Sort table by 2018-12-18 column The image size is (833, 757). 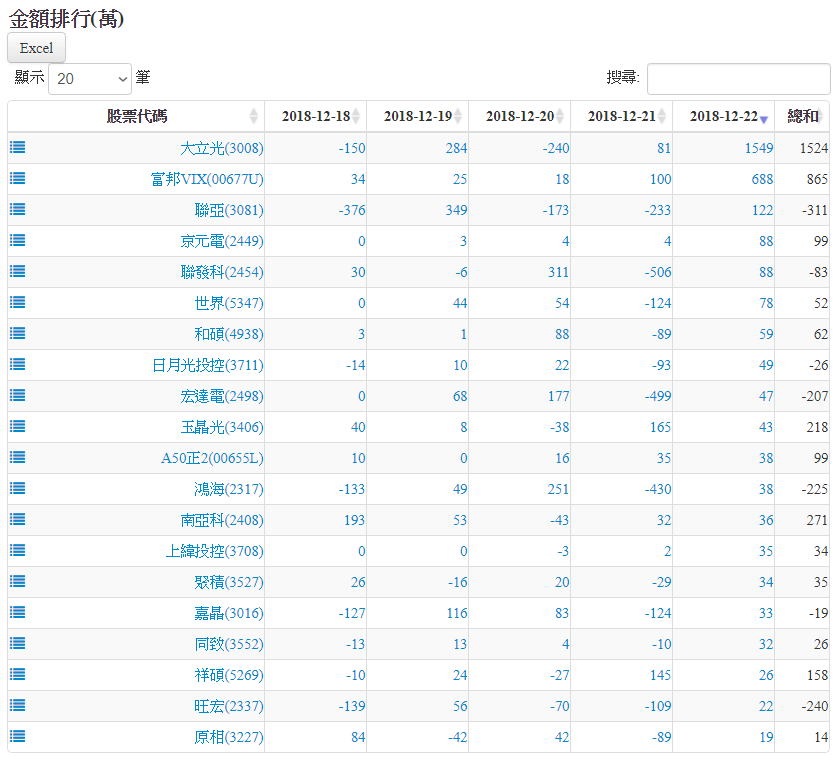tap(315, 117)
